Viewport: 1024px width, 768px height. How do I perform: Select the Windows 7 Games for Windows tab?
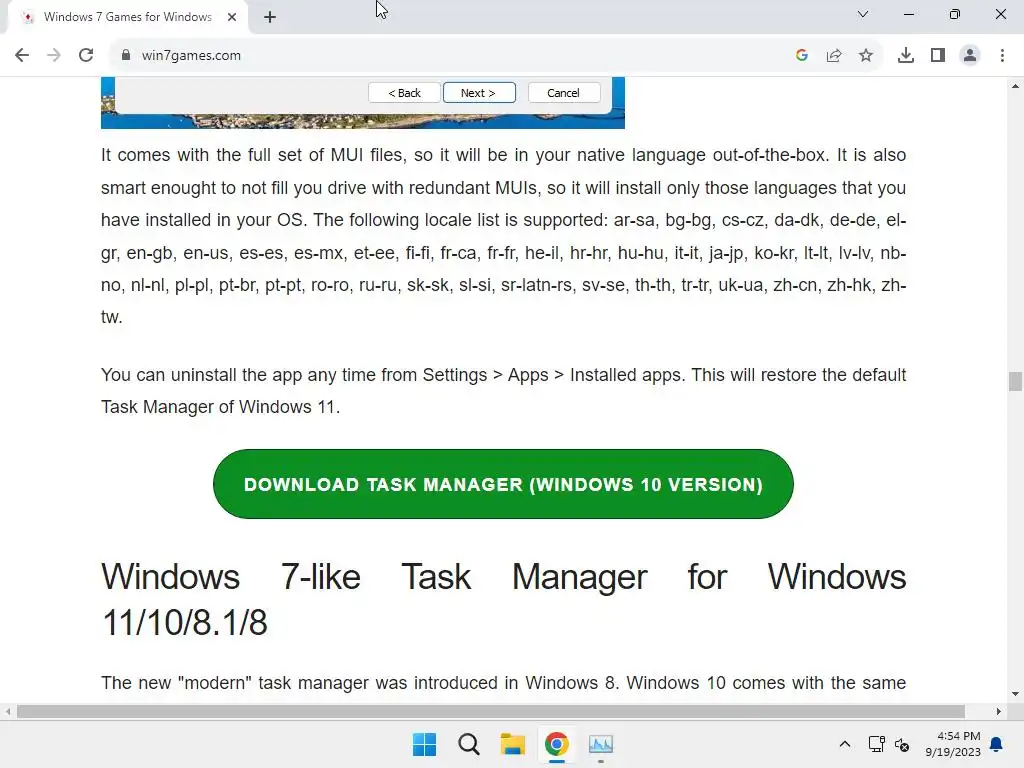pos(127,17)
